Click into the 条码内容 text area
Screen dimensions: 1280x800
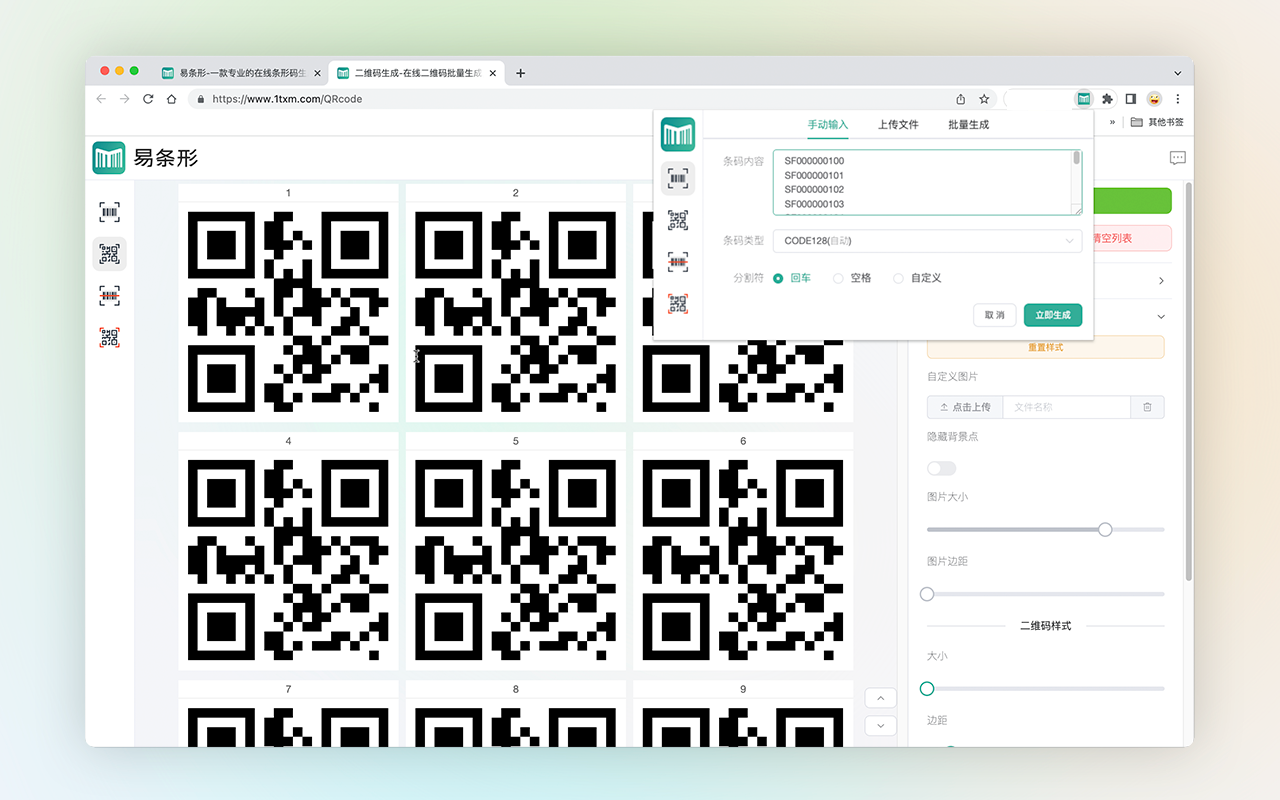point(927,182)
